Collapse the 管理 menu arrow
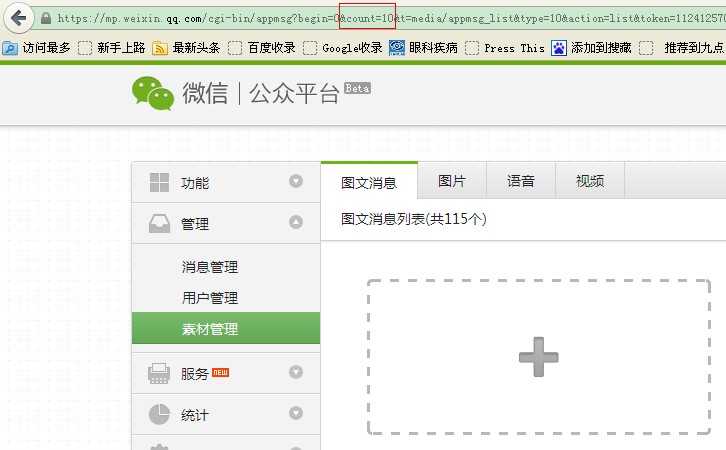The height and width of the screenshot is (450, 726). 296,222
